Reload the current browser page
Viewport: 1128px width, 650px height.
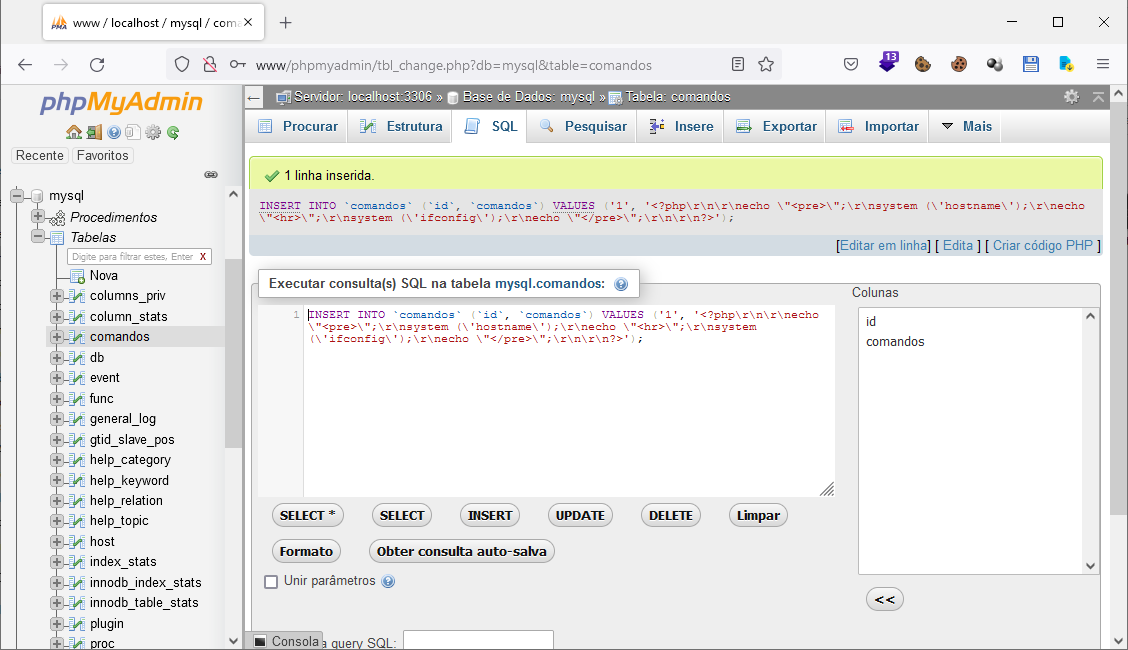tap(97, 65)
